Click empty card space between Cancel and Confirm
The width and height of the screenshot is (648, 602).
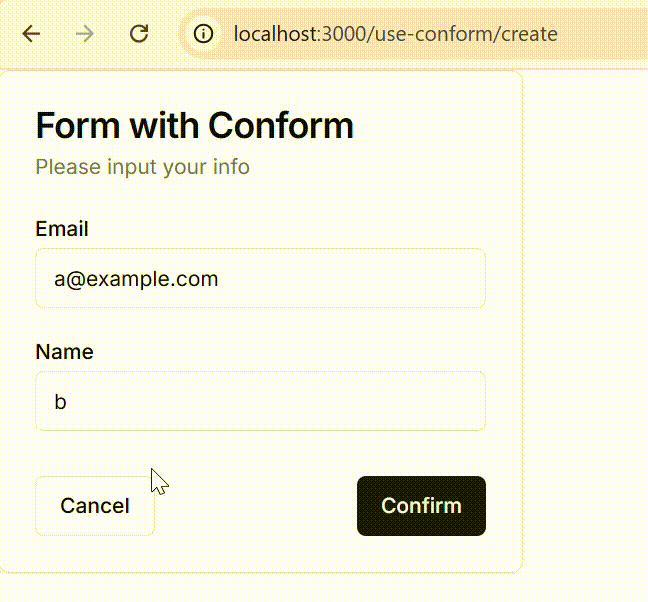pyautogui.click(x=256, y=506)
